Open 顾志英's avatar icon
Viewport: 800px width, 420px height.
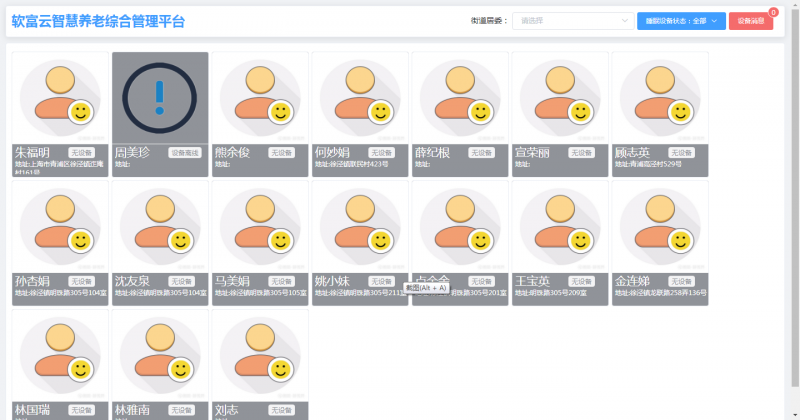[x=659, y=97]
